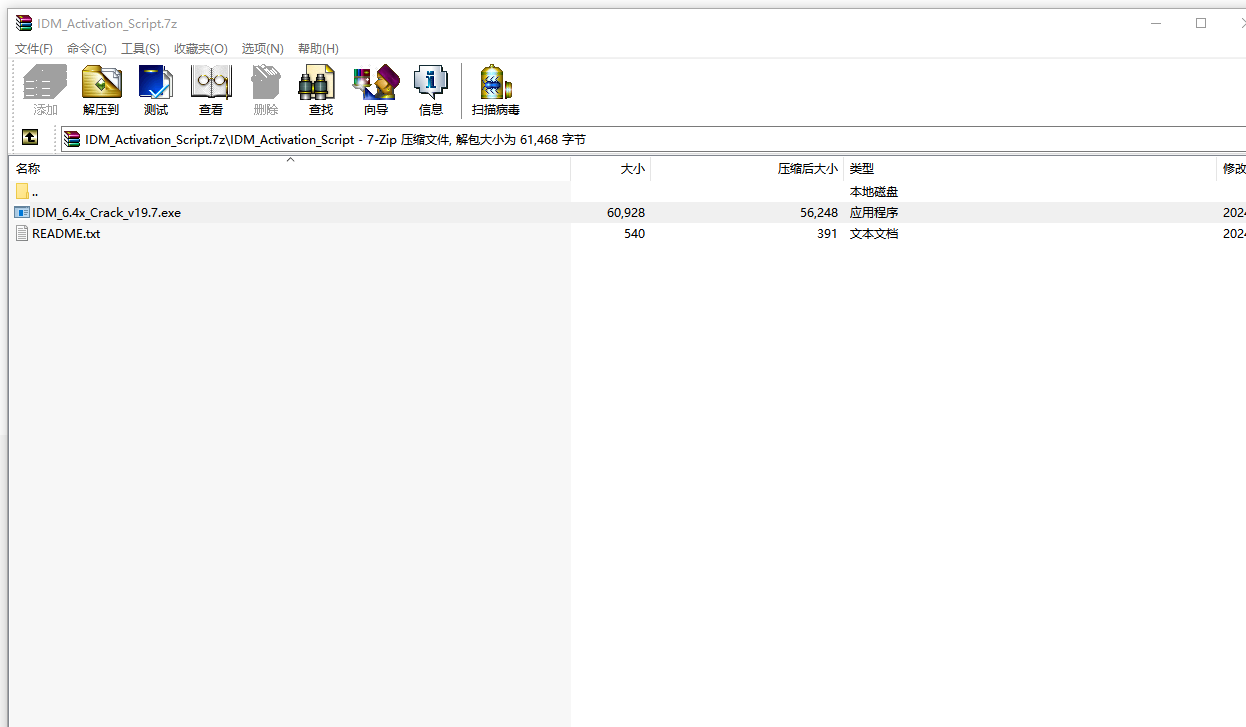Click the WinRAR icon in the title bar
1246x727 pixels.
pyautogui.click(x=24, y=23)
